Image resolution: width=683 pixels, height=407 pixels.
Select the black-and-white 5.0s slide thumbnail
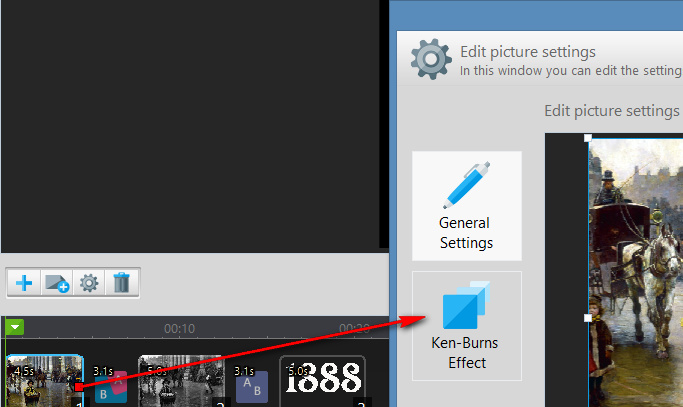(x=181, y=381)
